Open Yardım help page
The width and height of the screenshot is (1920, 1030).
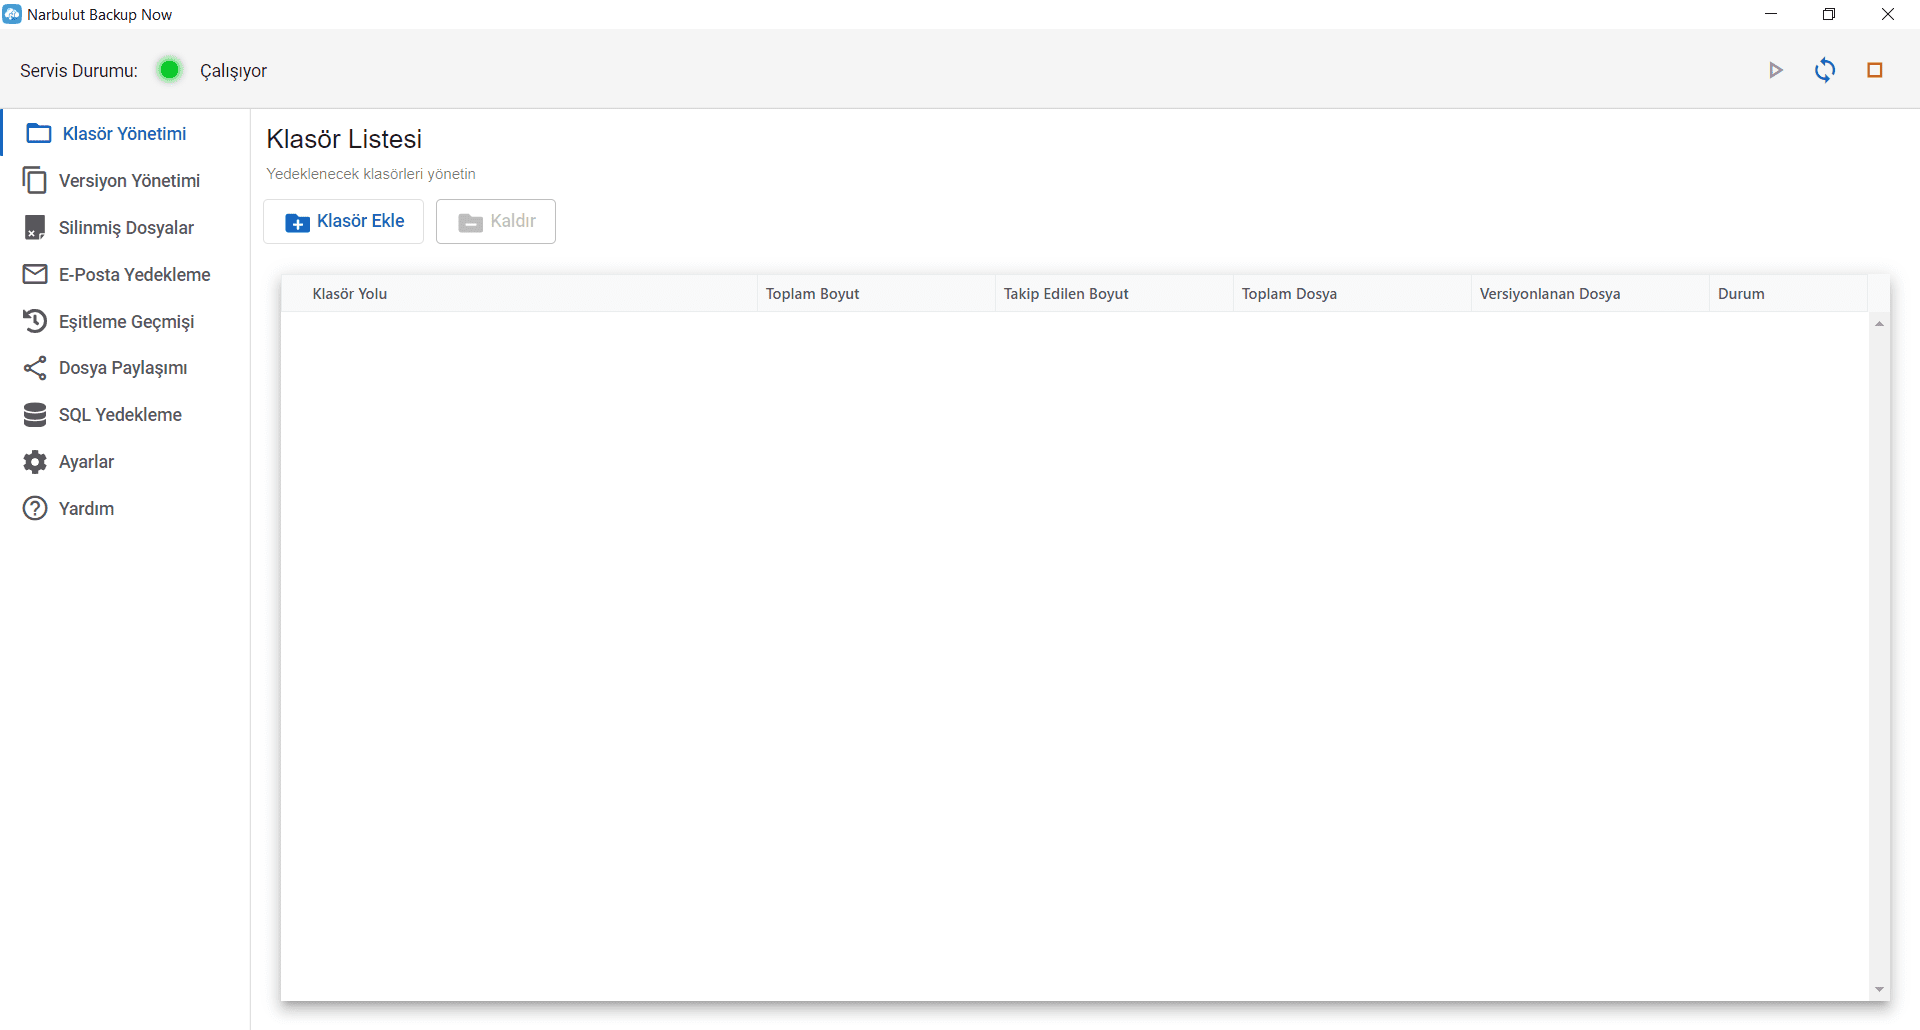125,508
